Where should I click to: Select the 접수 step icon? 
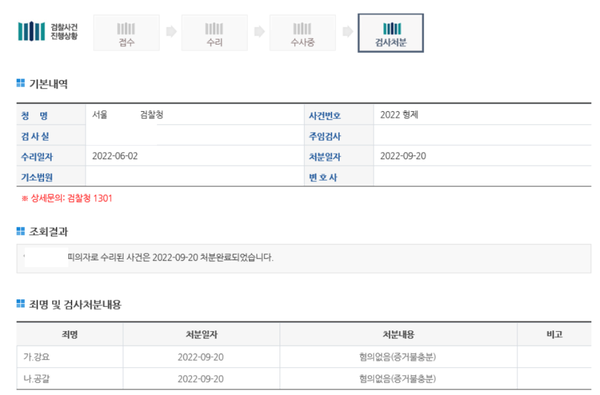click(x=126, y=33)
